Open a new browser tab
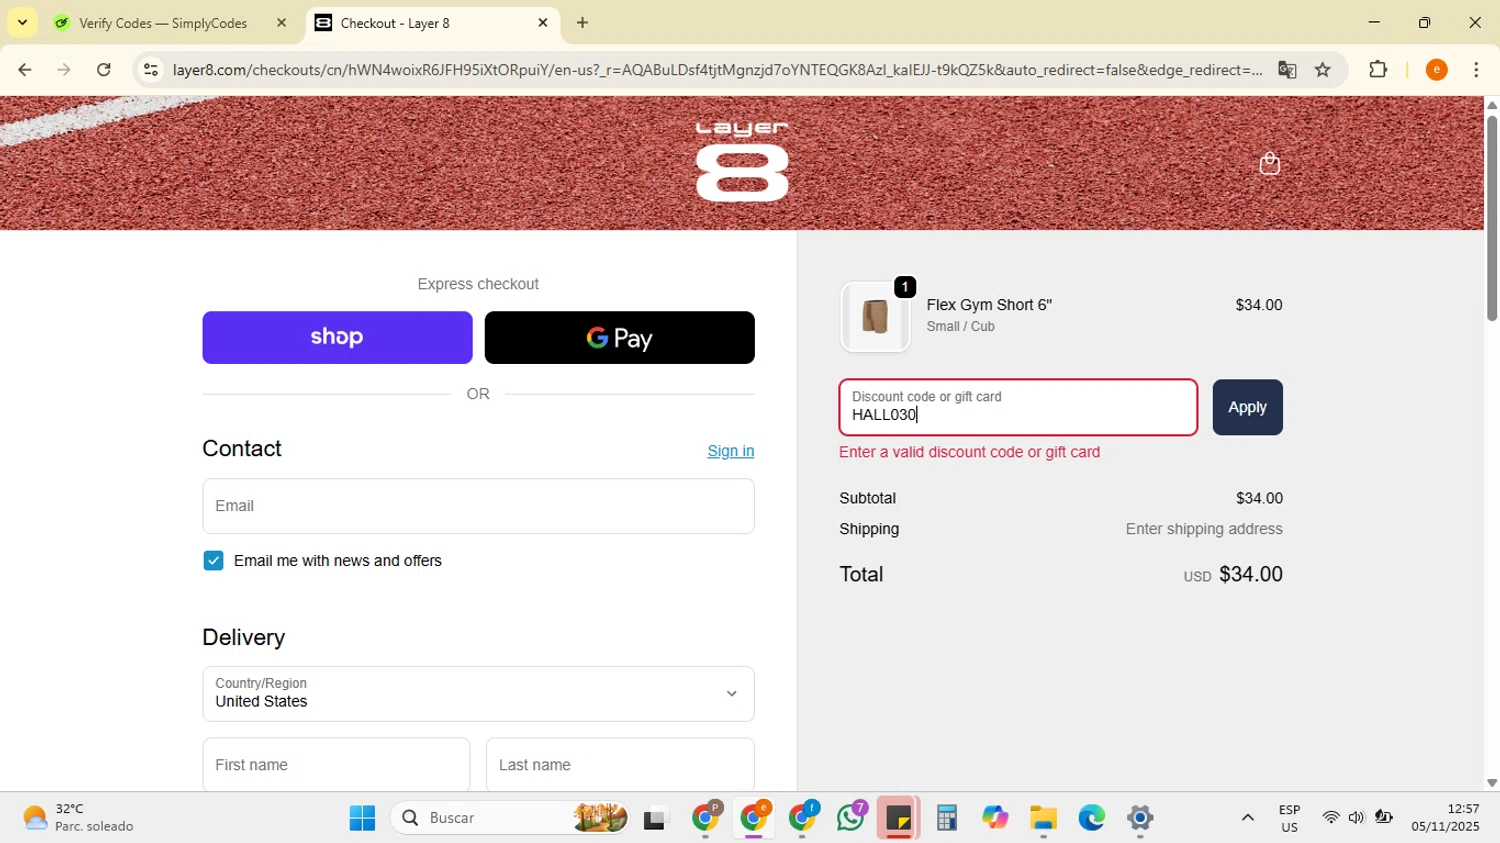 tap(582, 23)
